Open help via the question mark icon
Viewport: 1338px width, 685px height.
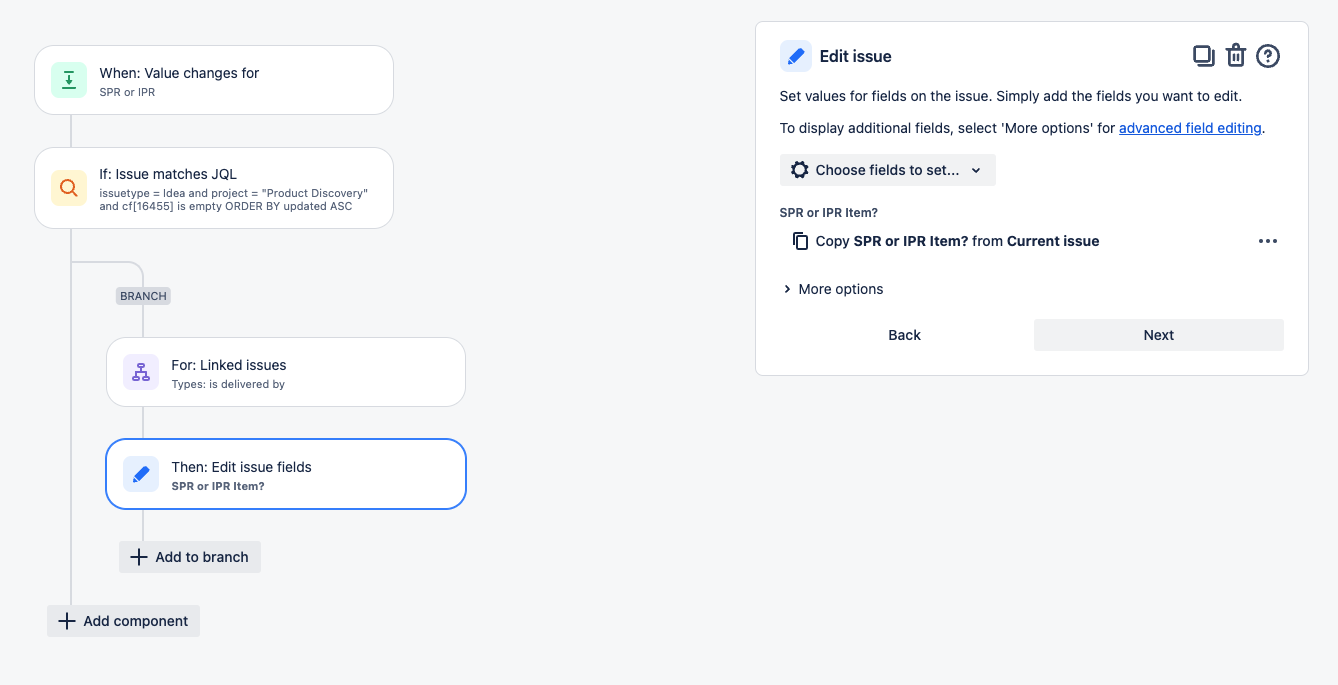point(1268,56)
